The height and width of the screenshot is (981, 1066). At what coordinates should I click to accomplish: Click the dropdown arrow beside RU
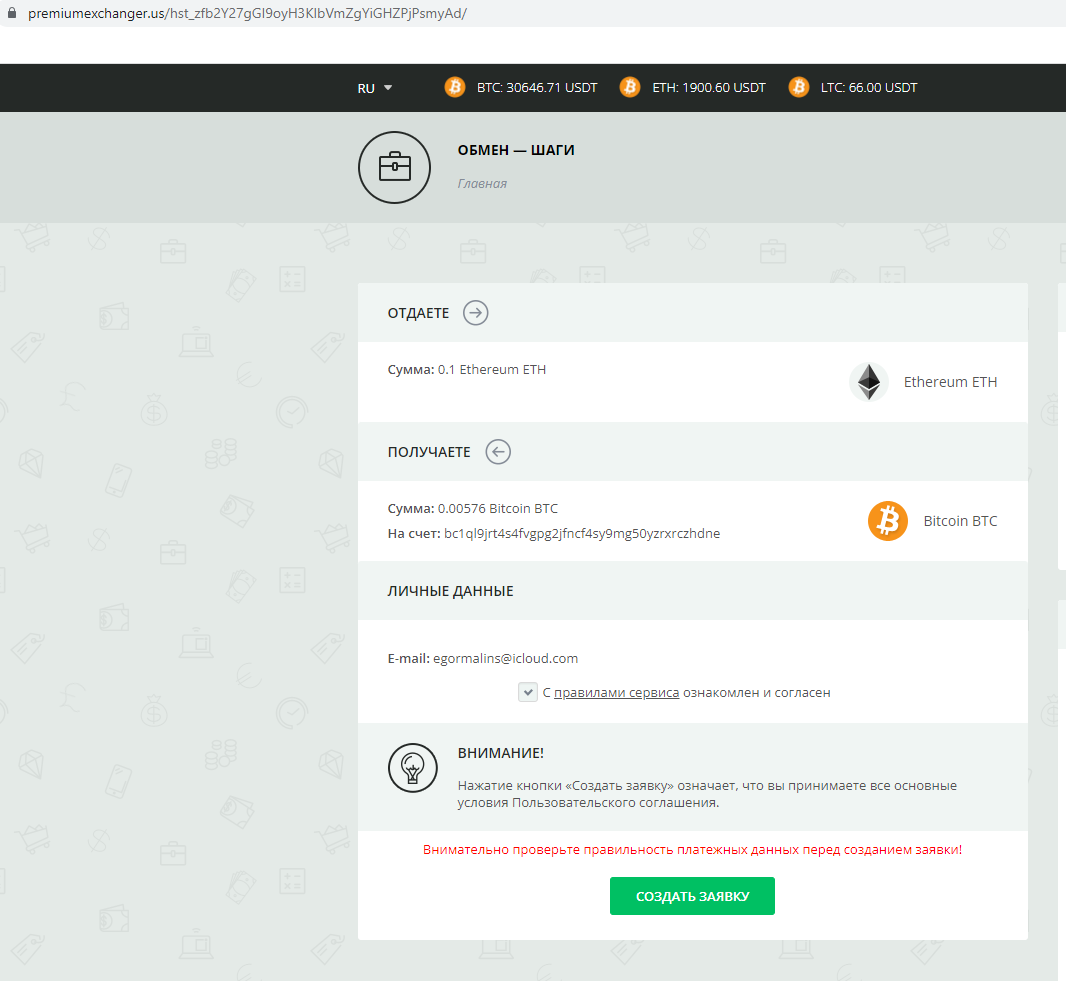[x=388, y=88]
